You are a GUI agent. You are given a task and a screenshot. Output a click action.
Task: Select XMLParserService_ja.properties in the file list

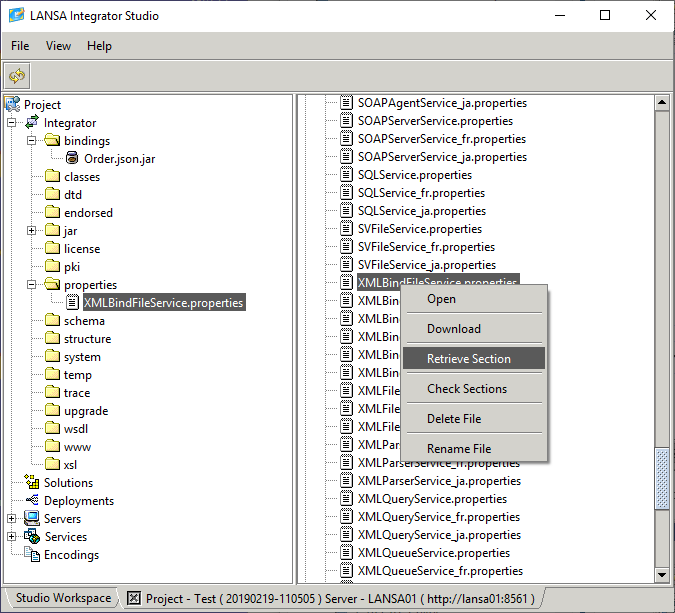tap(439, 481)
